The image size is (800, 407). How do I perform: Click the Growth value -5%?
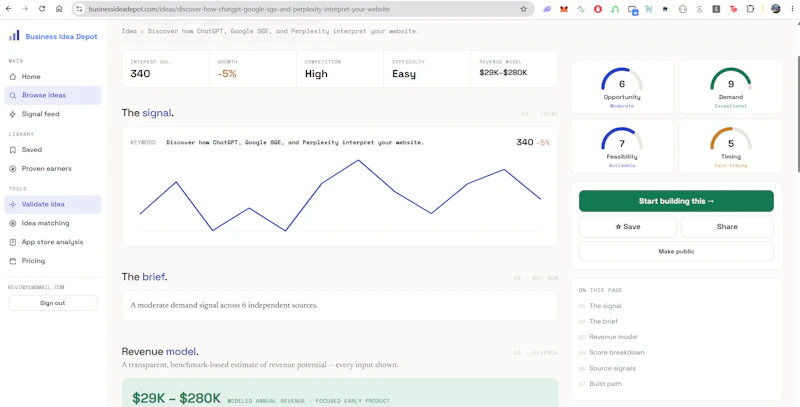coord(227,74)
